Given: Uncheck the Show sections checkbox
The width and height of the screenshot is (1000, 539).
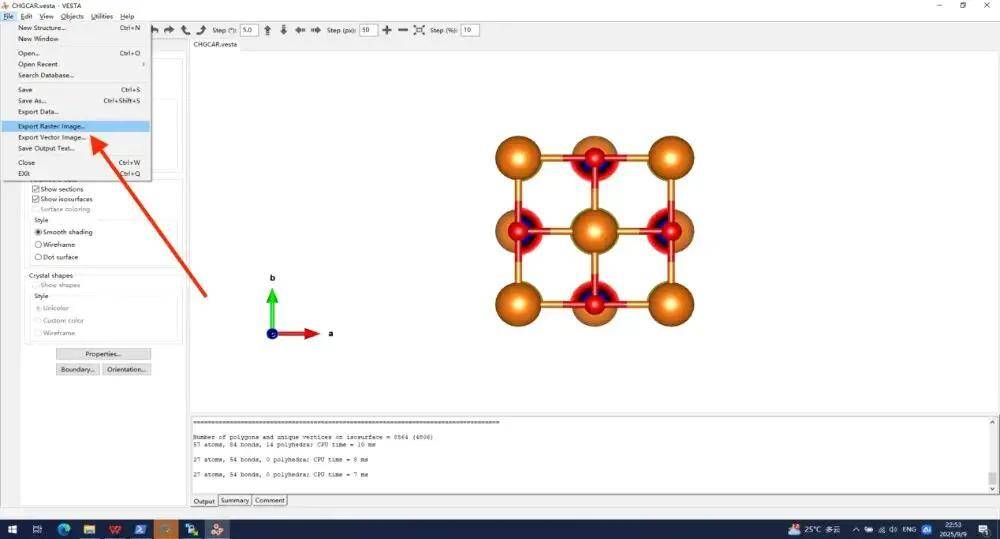Looking at the screenshot, I should (x=37, y=189).
